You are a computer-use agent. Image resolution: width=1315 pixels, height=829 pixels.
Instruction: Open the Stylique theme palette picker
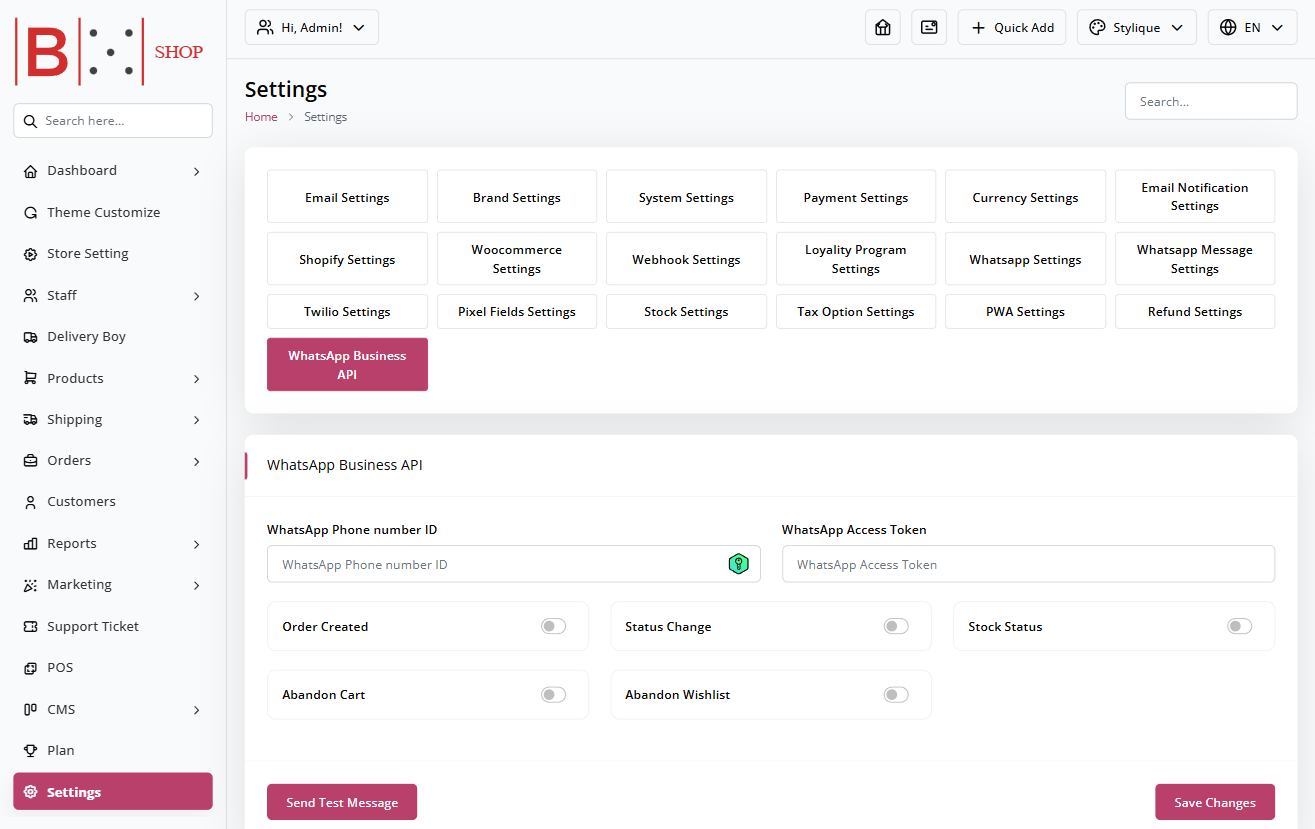[x=1136, y=27]
